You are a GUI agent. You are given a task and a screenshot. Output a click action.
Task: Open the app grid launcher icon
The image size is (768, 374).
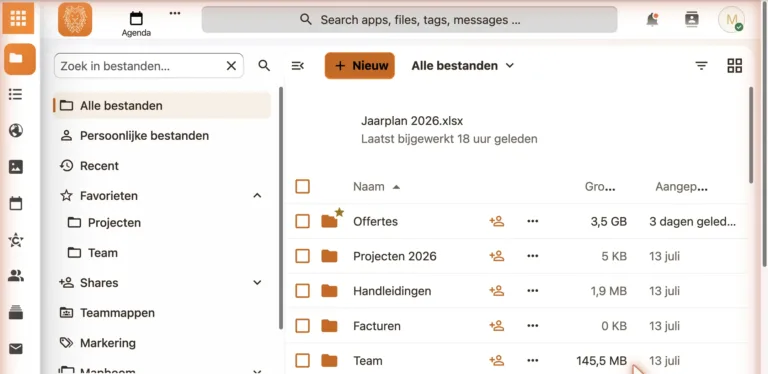[18, 18]
